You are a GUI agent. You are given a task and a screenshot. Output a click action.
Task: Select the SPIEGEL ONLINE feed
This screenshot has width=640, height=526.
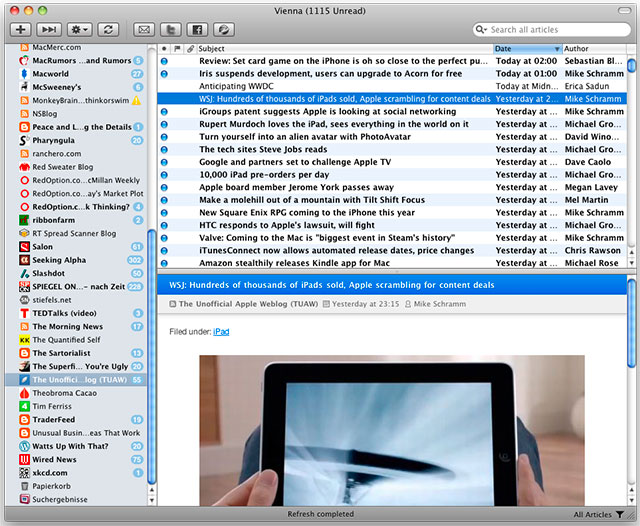pos(76,286)
